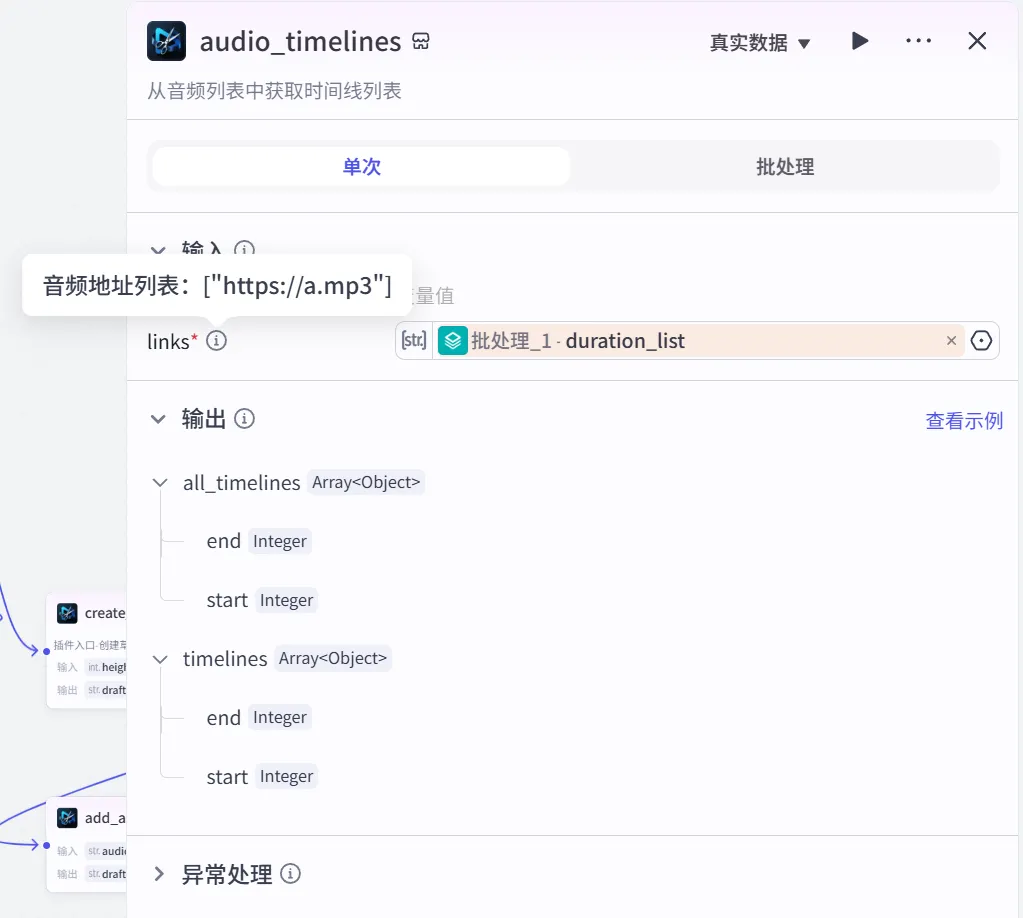Click the add_a node's input connection port
The image size is (1023, 918).
pyautogui.click(x=46, y=846)
